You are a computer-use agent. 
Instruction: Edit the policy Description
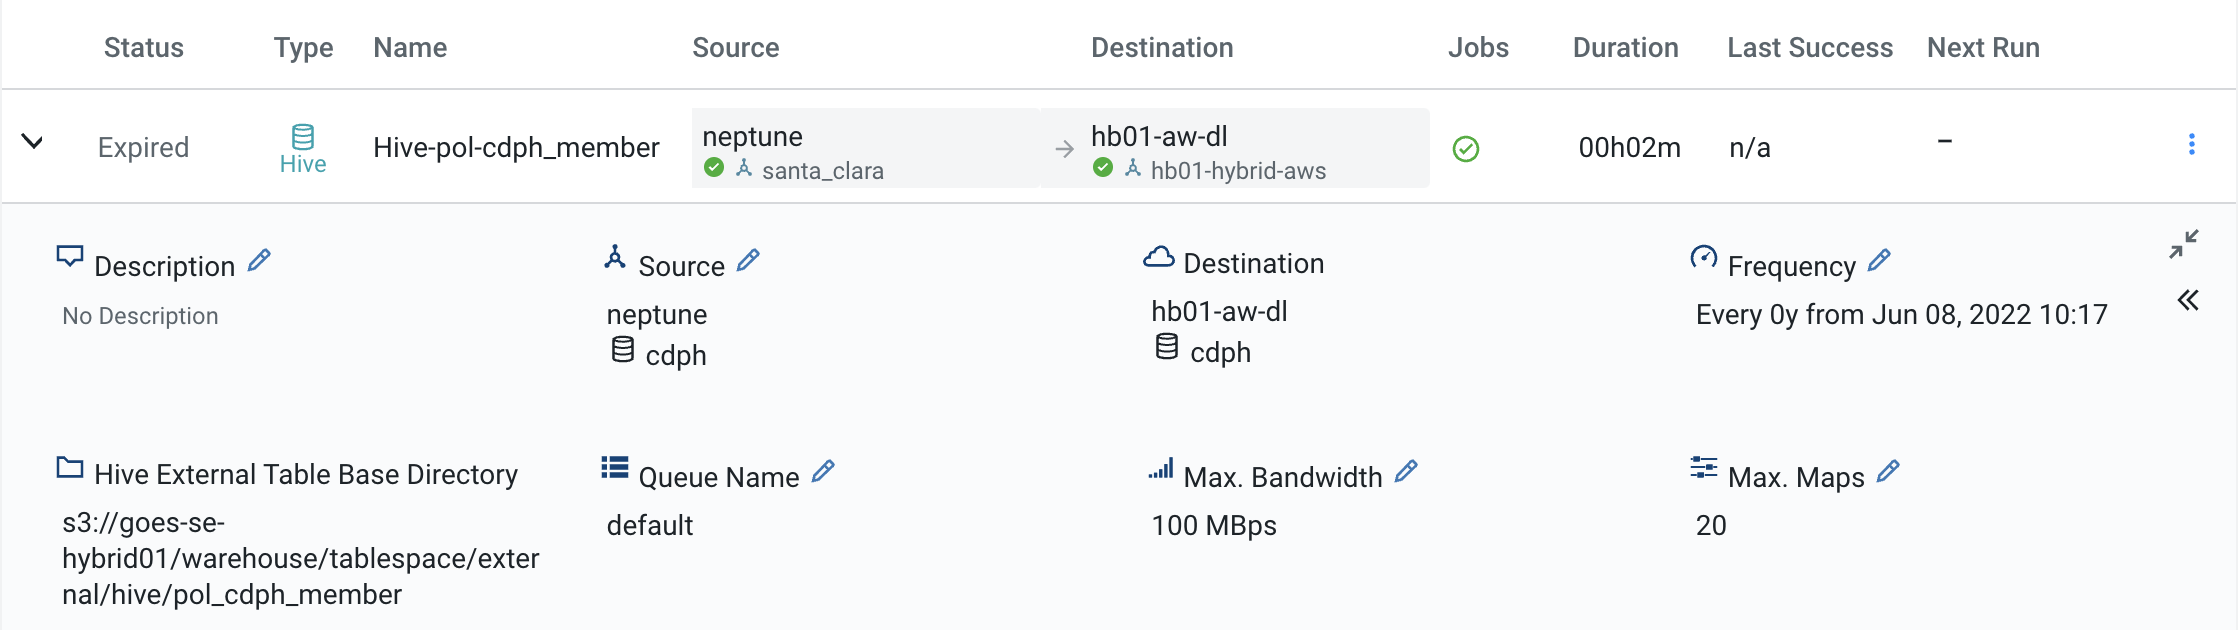(x=259, y=260)
